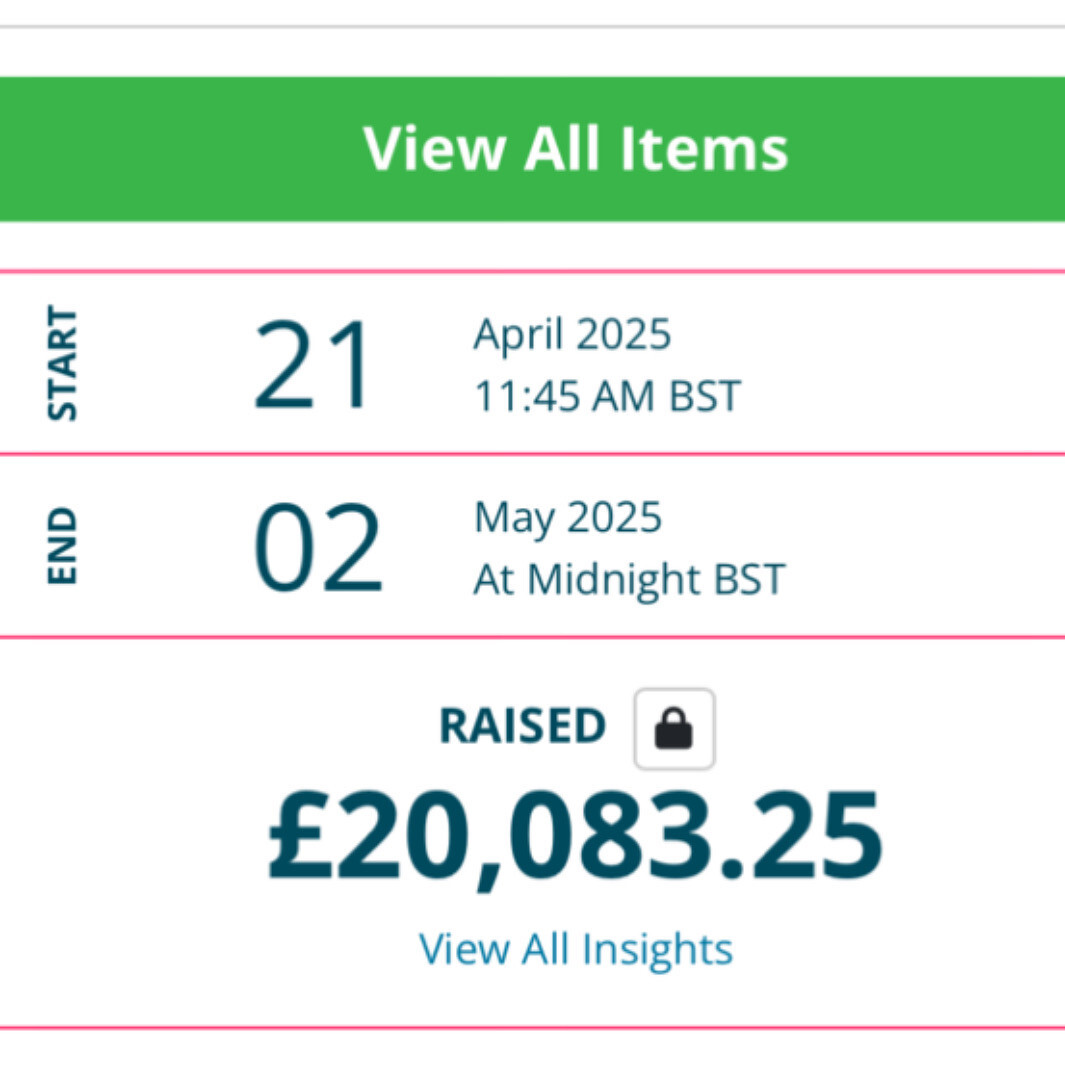Viewport: 1065px width, 1065px height.
Task: Click the pink divider above the RAISED section
Action: (532, 636)
